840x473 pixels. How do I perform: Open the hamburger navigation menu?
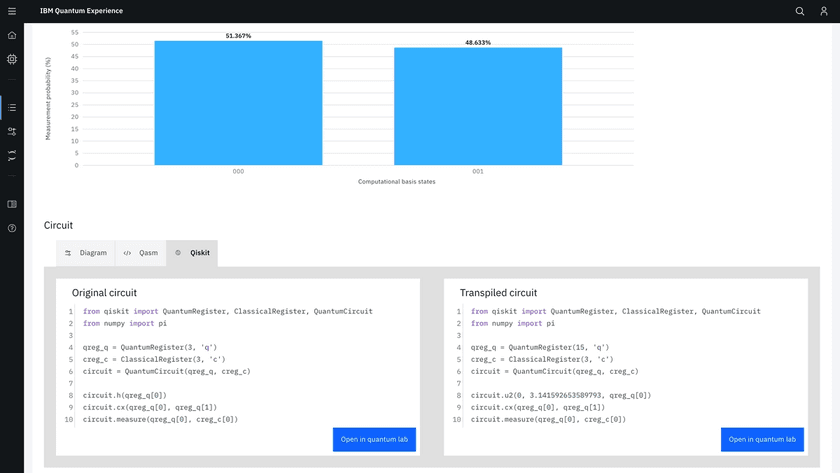(x=12, y=11)
